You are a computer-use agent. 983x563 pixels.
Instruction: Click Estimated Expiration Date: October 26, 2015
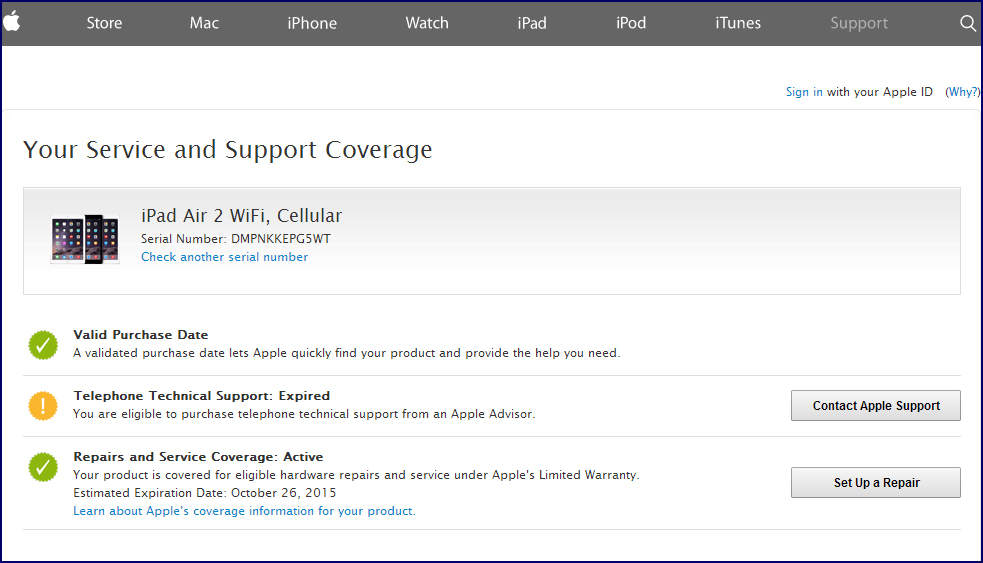(204, 493)
